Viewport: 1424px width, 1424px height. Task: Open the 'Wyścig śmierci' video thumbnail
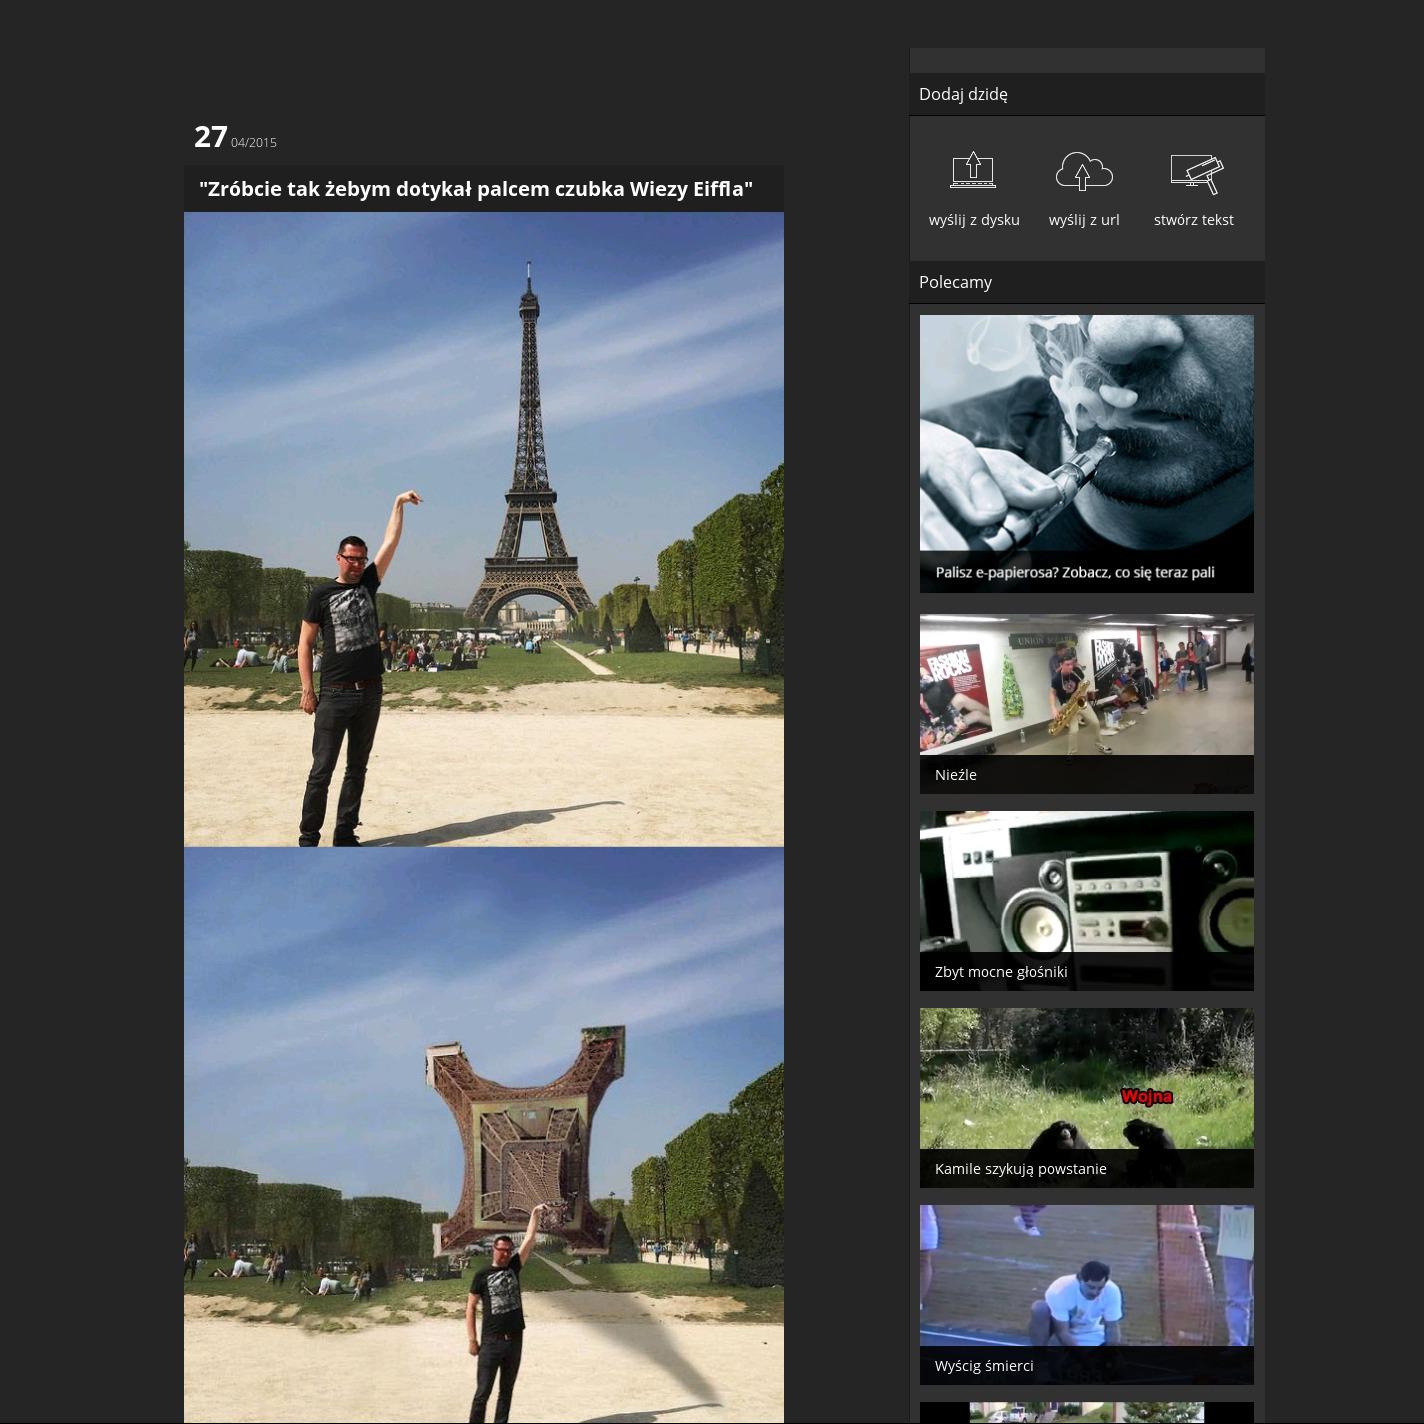[x=1086, y=1275]
